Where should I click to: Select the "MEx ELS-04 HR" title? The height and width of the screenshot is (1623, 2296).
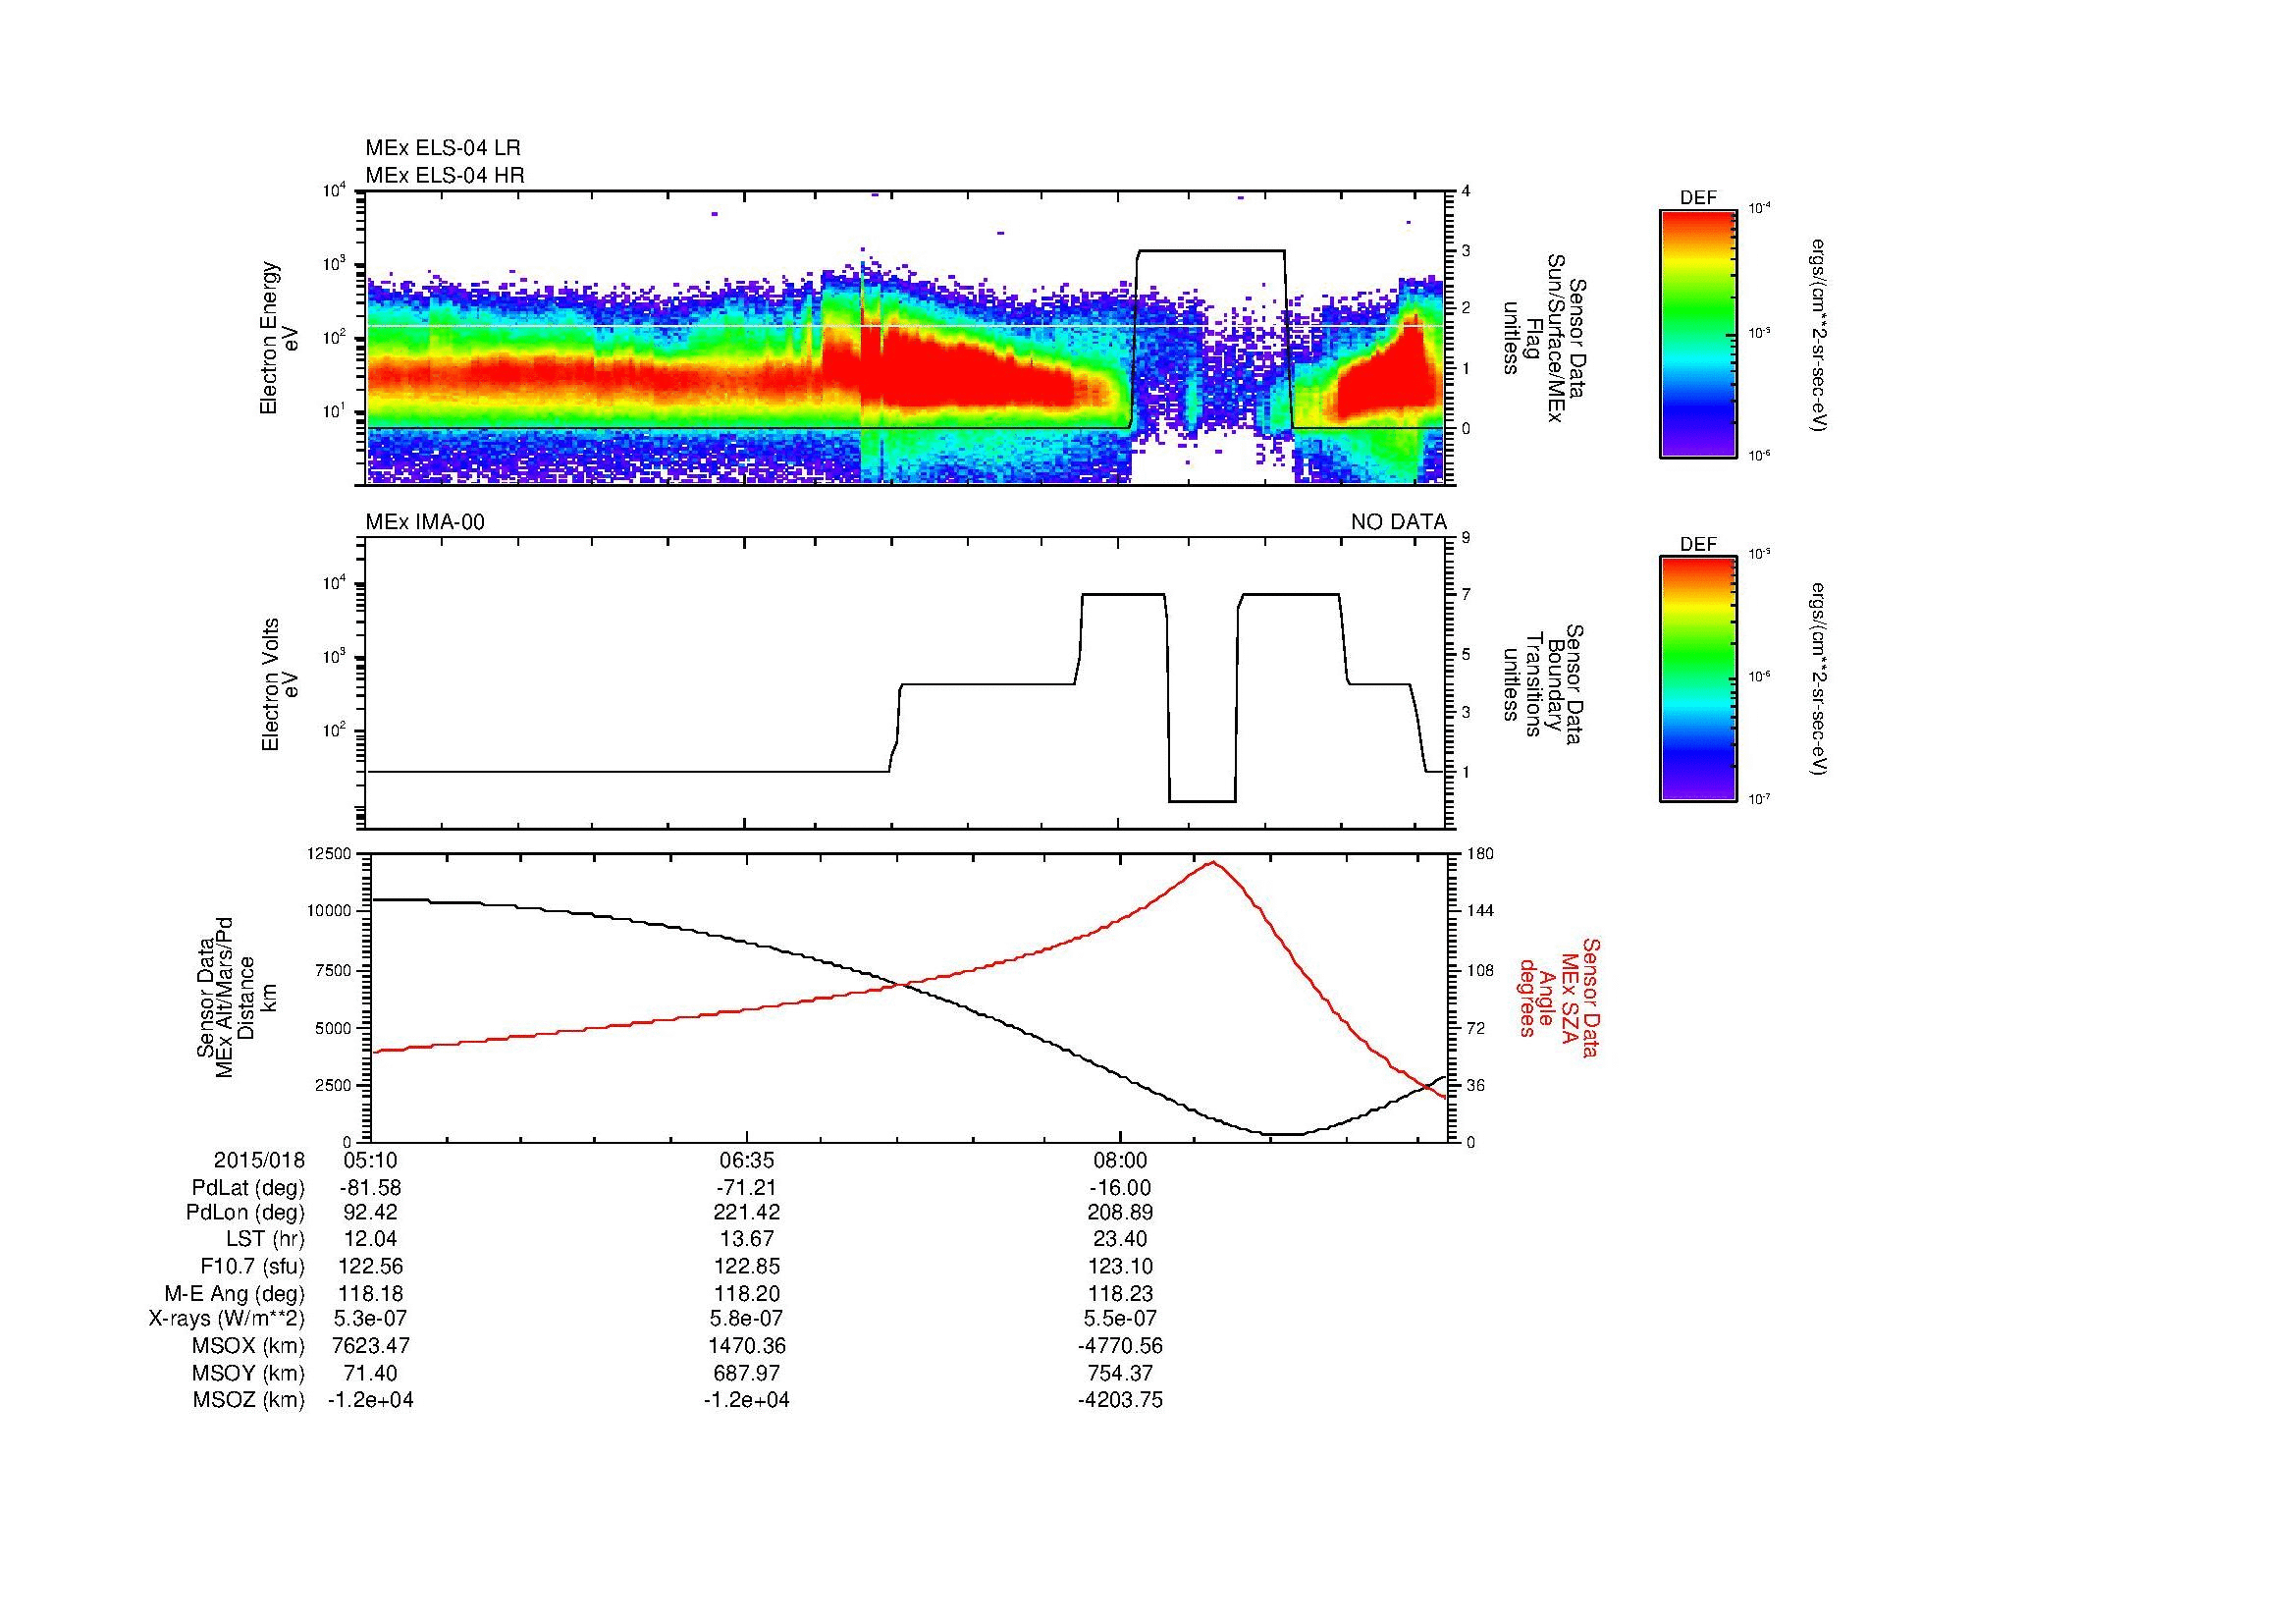tap(445, 175)
